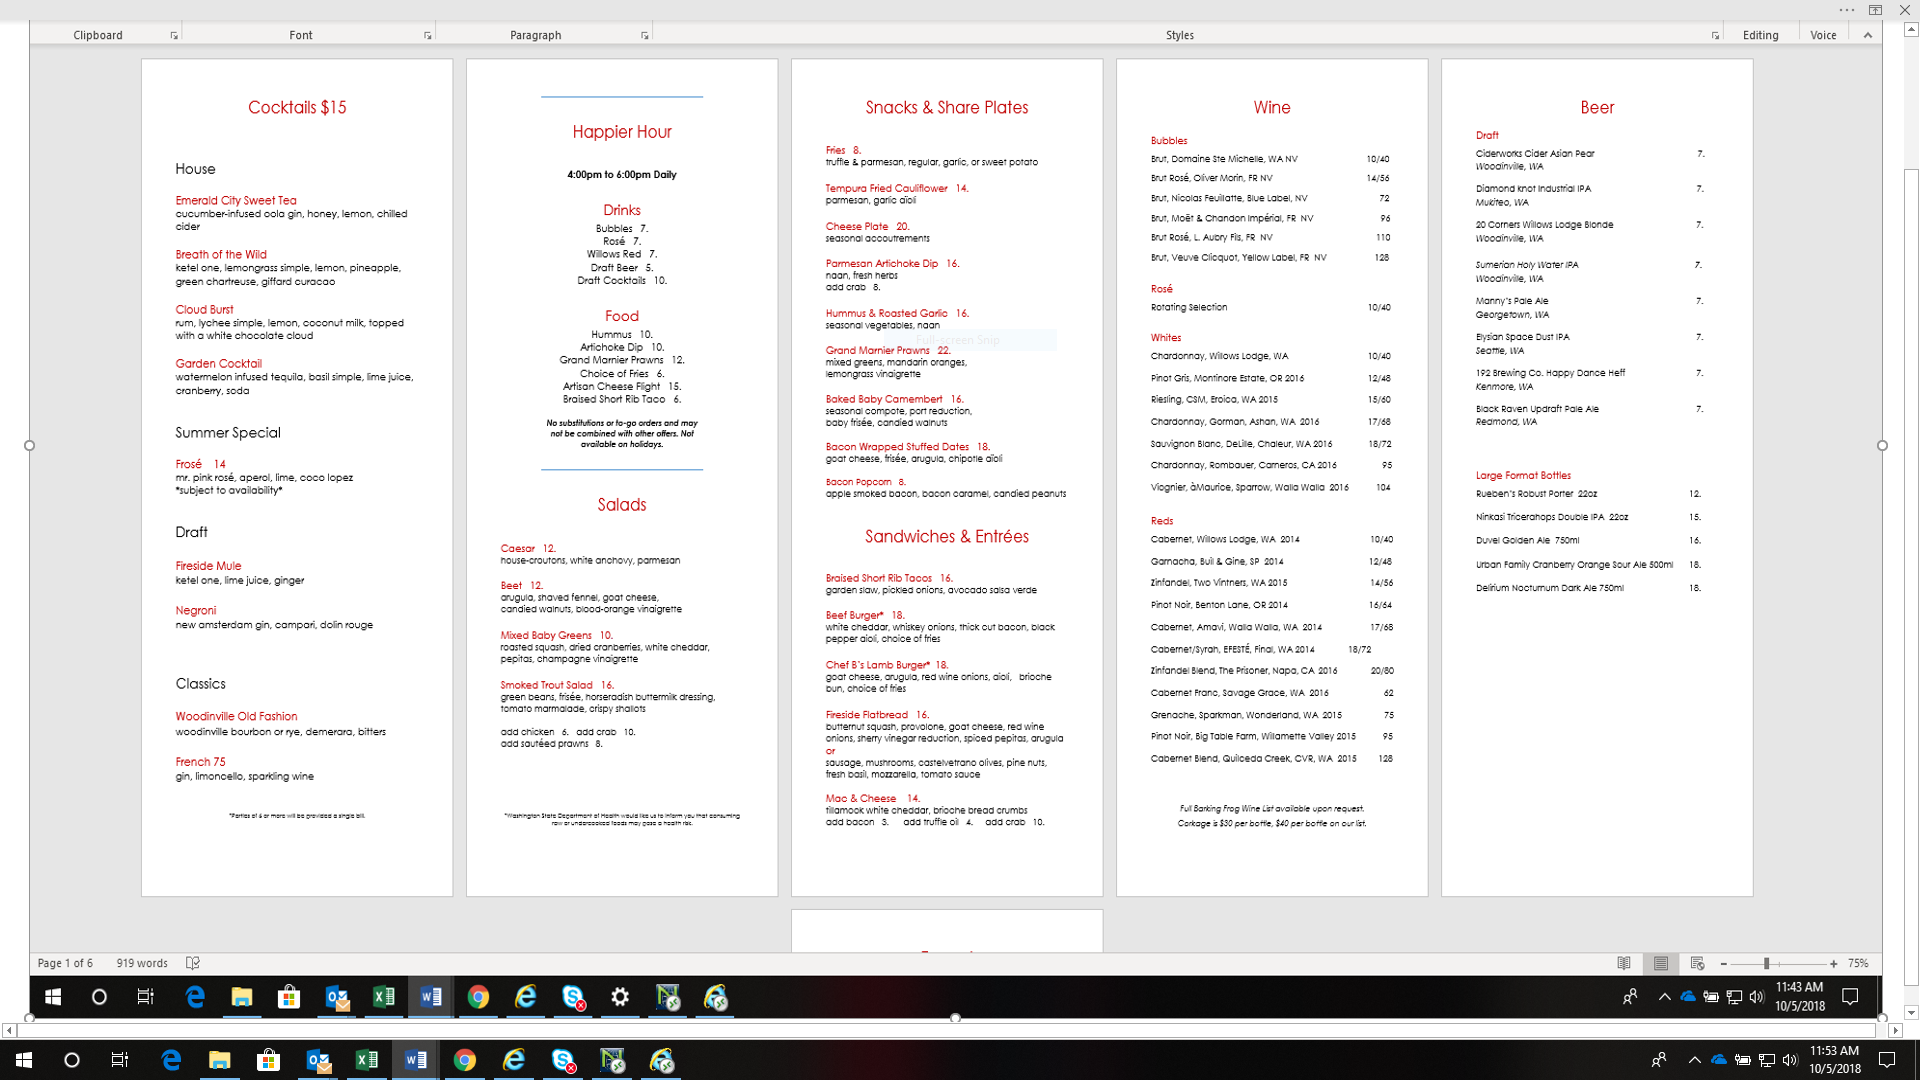
Task: Open the Clipboard pane dialog launcher
Action: [x=174, y=36]
